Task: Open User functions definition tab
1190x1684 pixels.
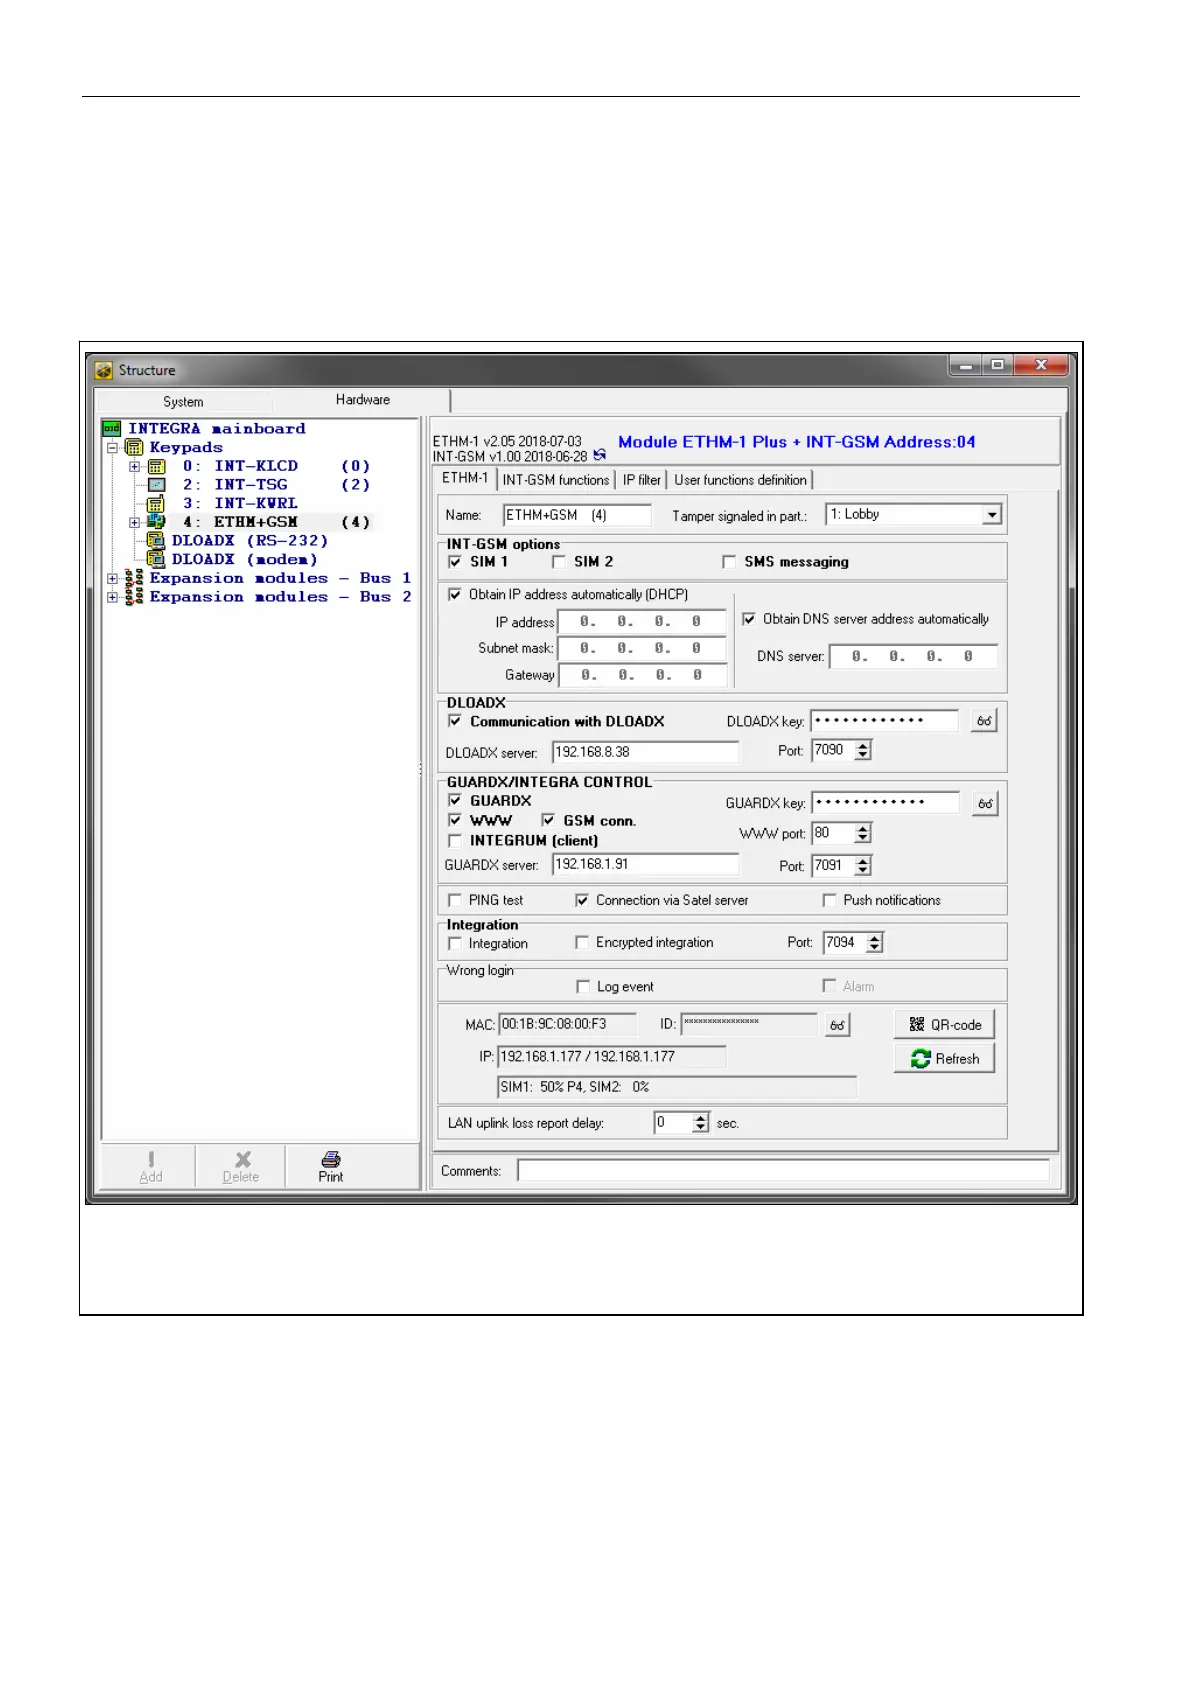Action: pos(741,481)
